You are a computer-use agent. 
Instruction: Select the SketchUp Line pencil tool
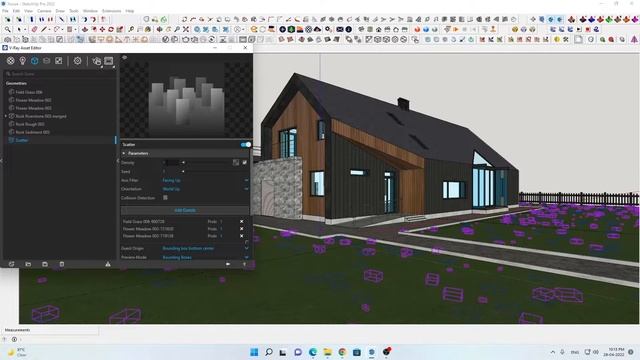point(44,29)
